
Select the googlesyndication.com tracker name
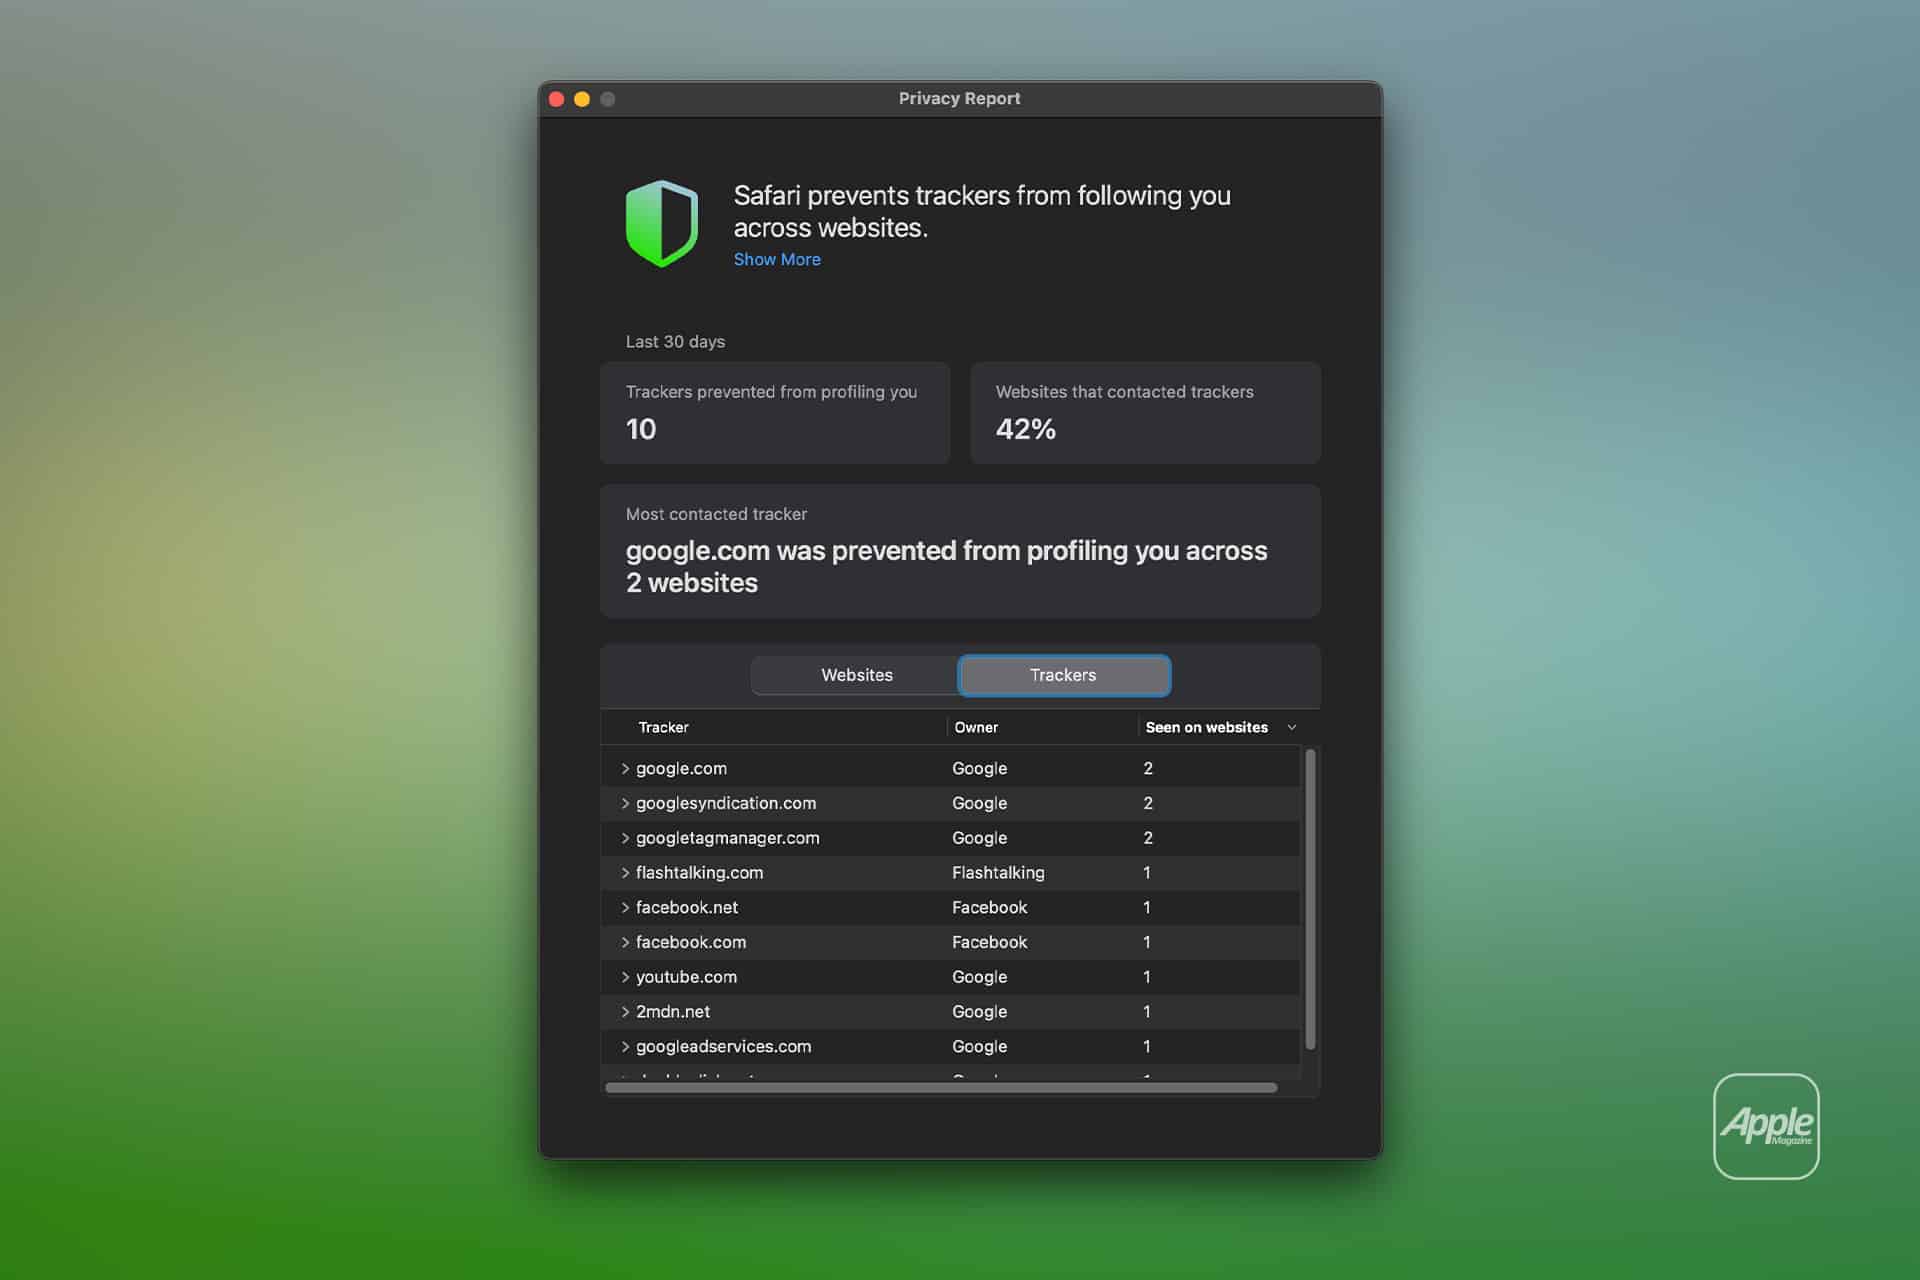point(726,803)
